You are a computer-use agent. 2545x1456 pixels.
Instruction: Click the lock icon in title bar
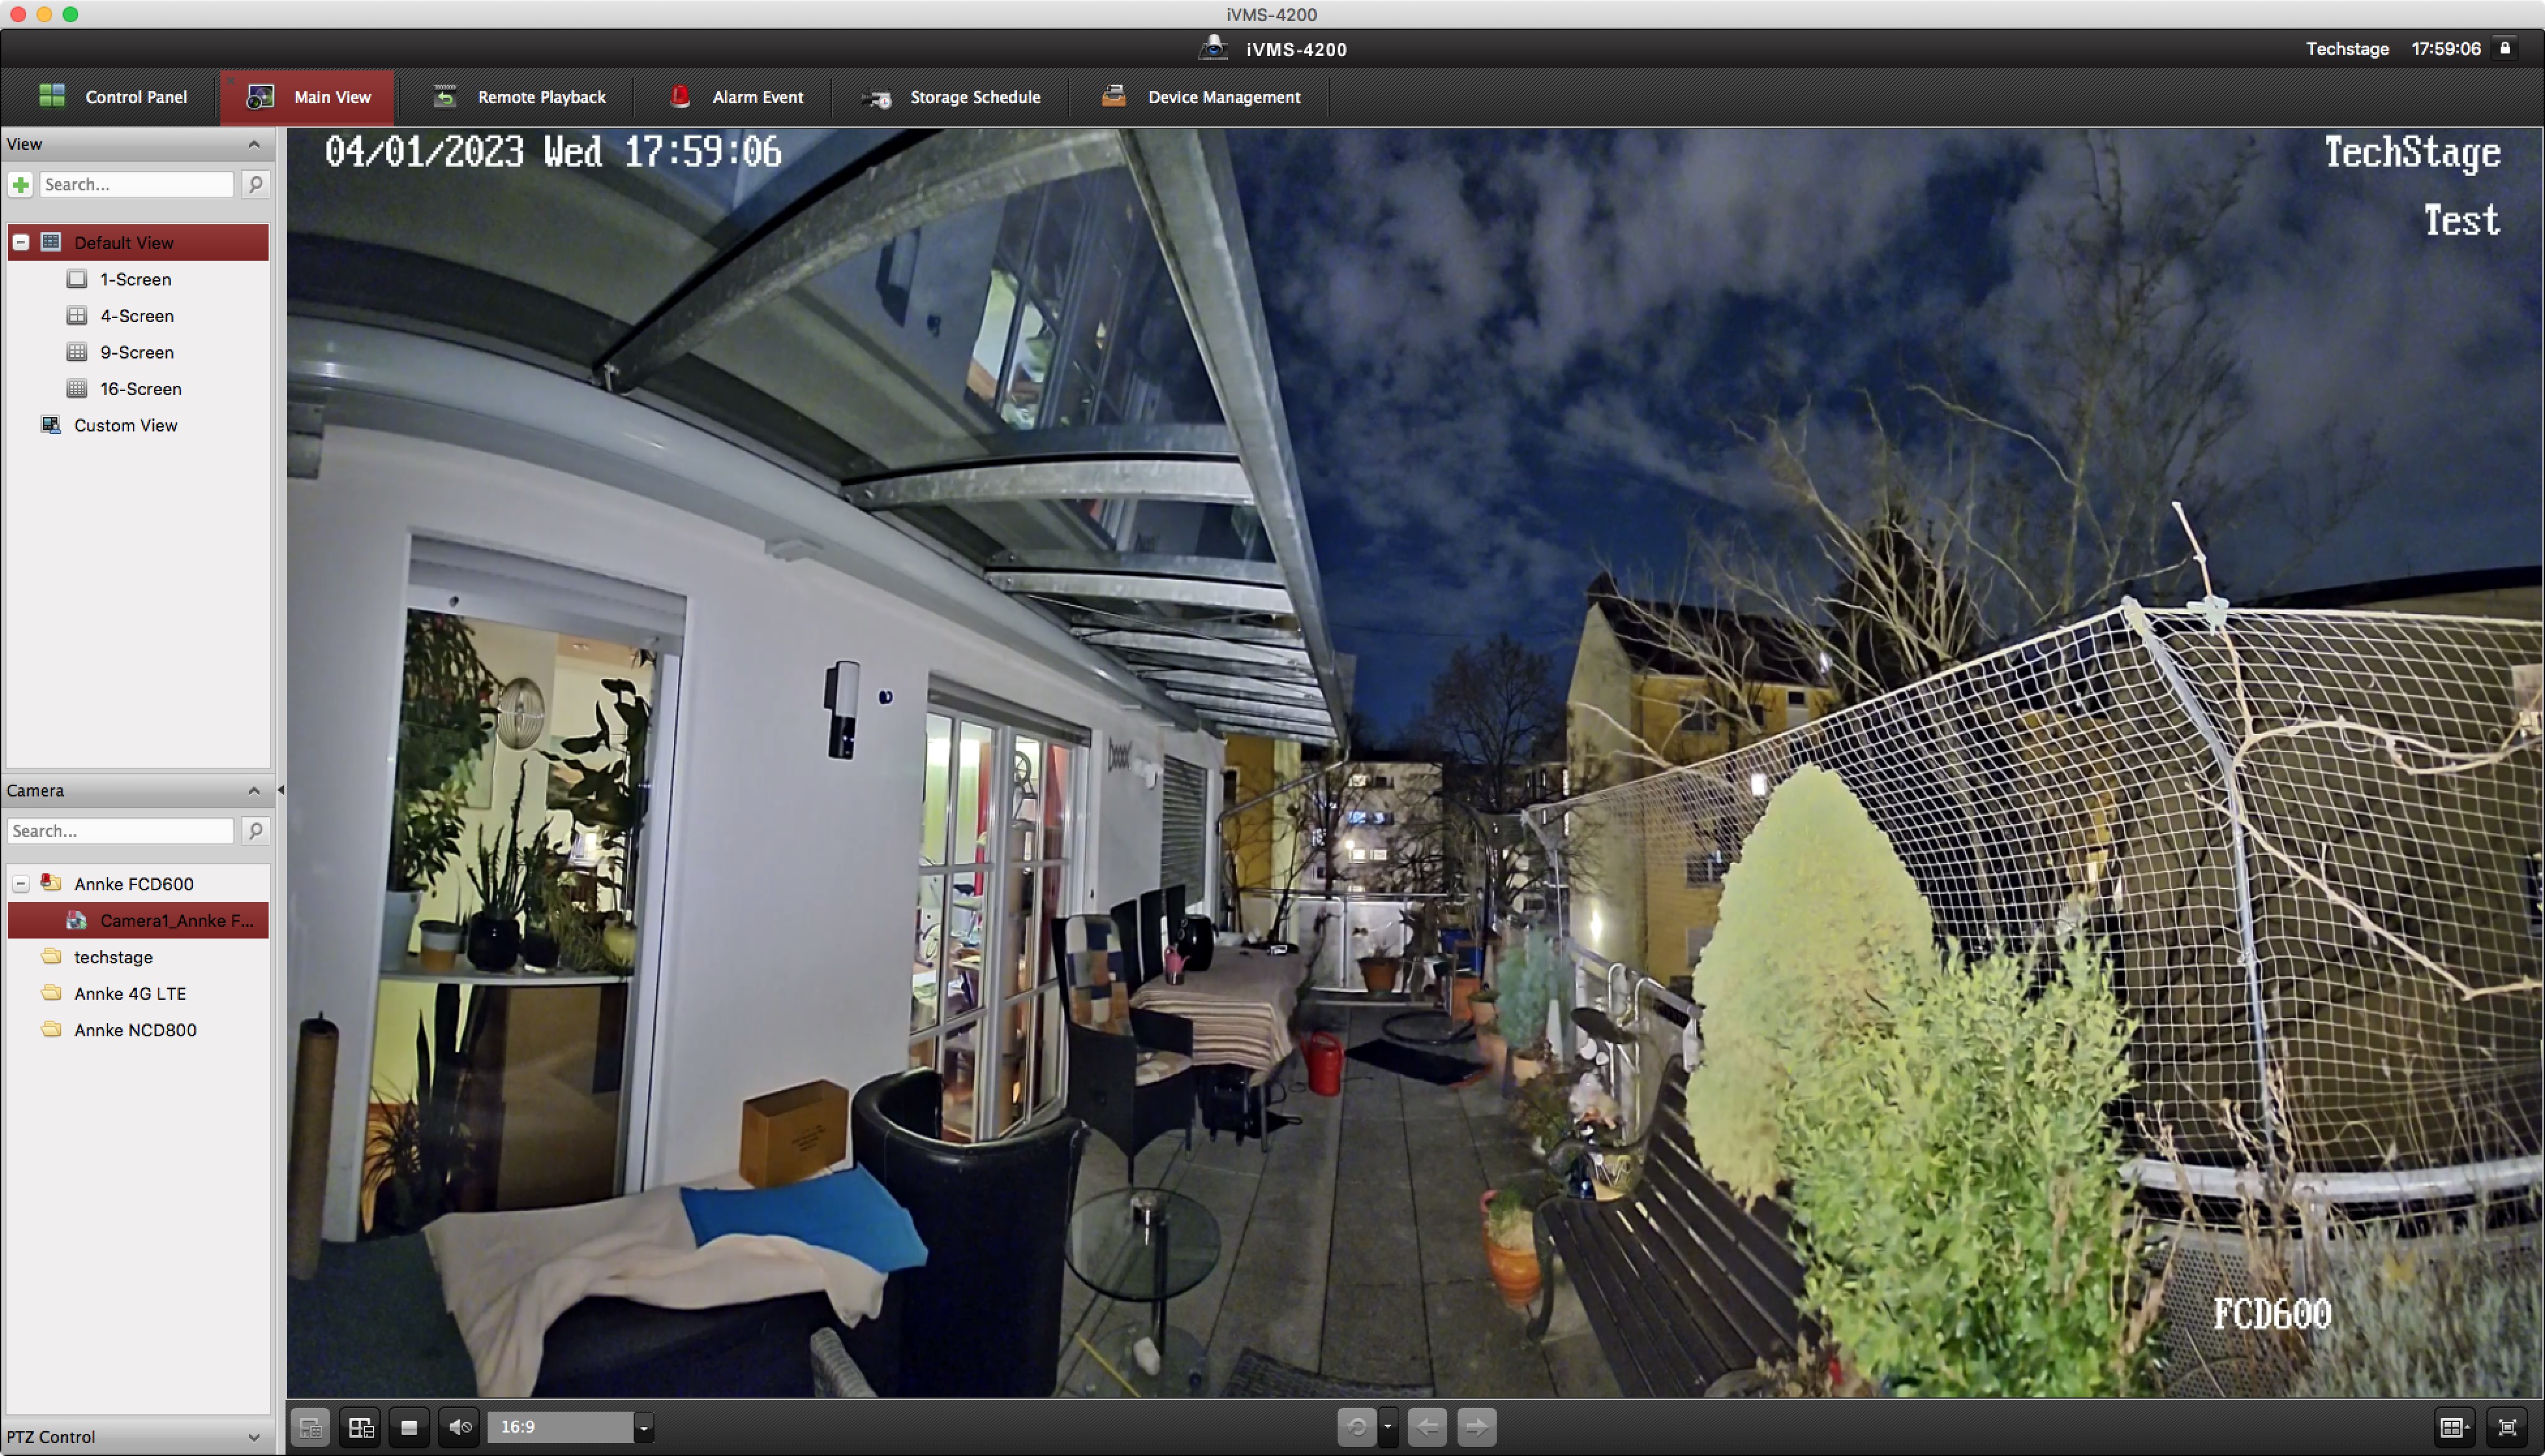2505,48
